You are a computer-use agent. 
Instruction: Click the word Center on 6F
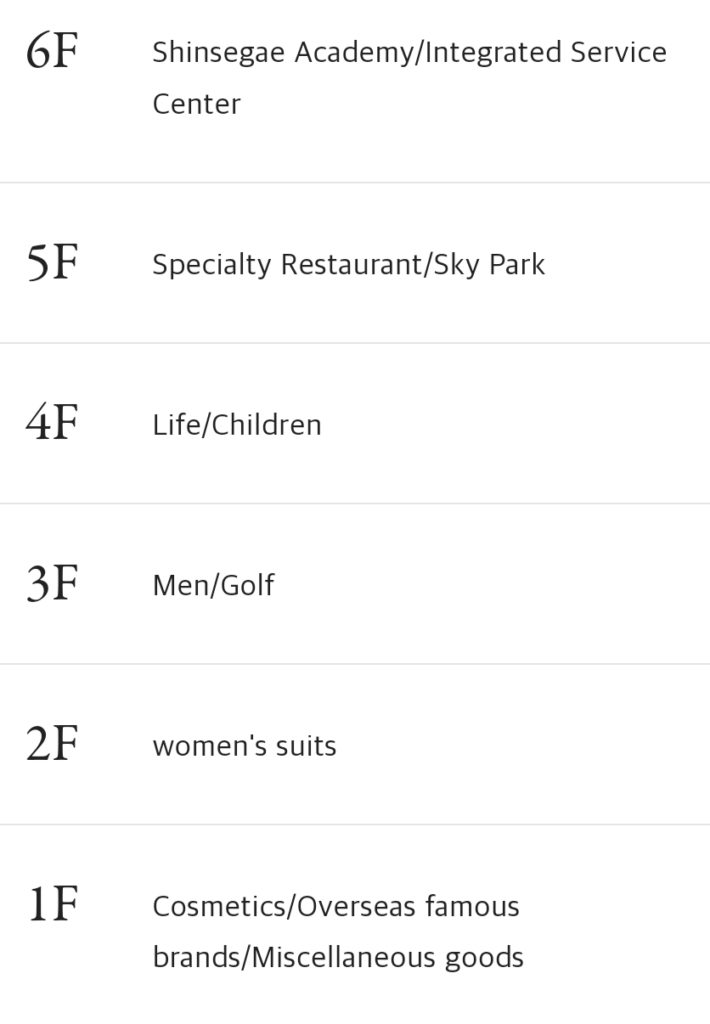(x=196, y=105)
